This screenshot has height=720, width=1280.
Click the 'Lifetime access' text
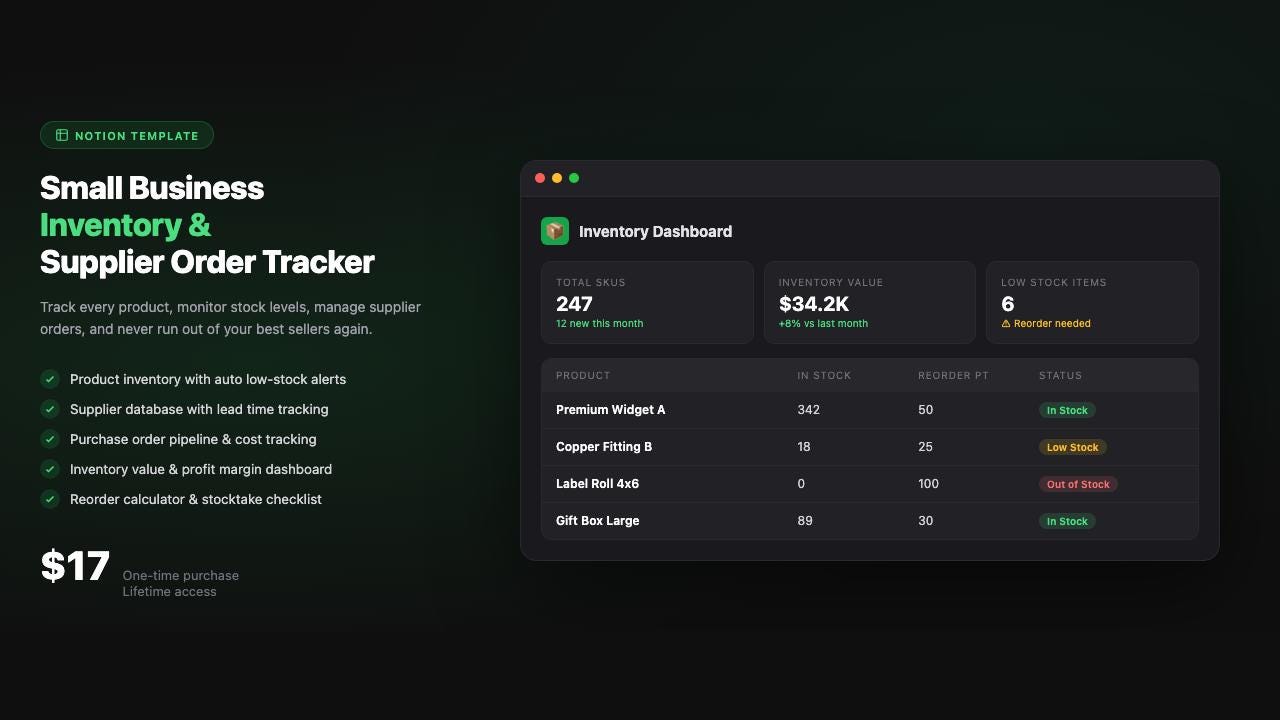170,592
